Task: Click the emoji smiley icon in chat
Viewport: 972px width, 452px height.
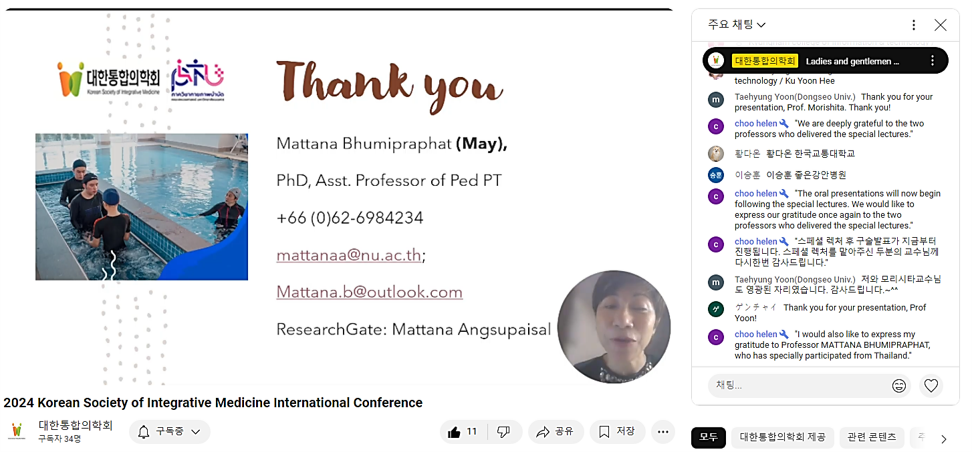Action: tap(899, 385)
